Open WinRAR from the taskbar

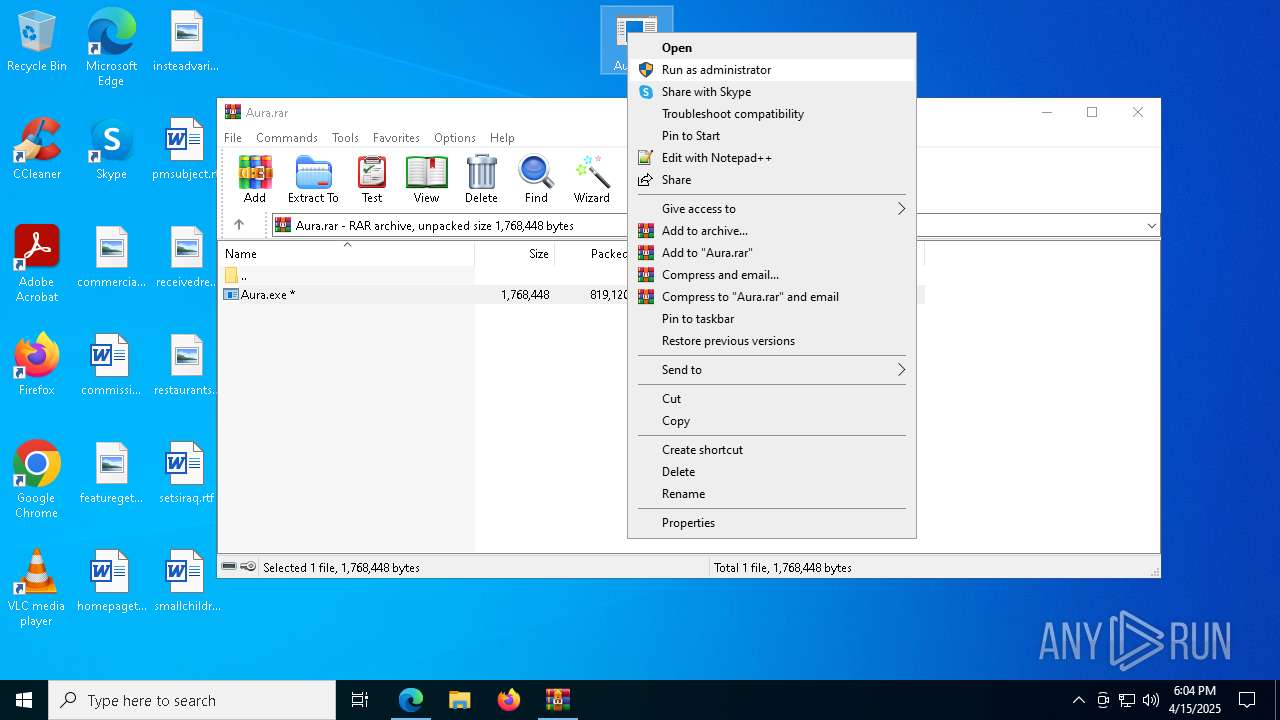557,700
